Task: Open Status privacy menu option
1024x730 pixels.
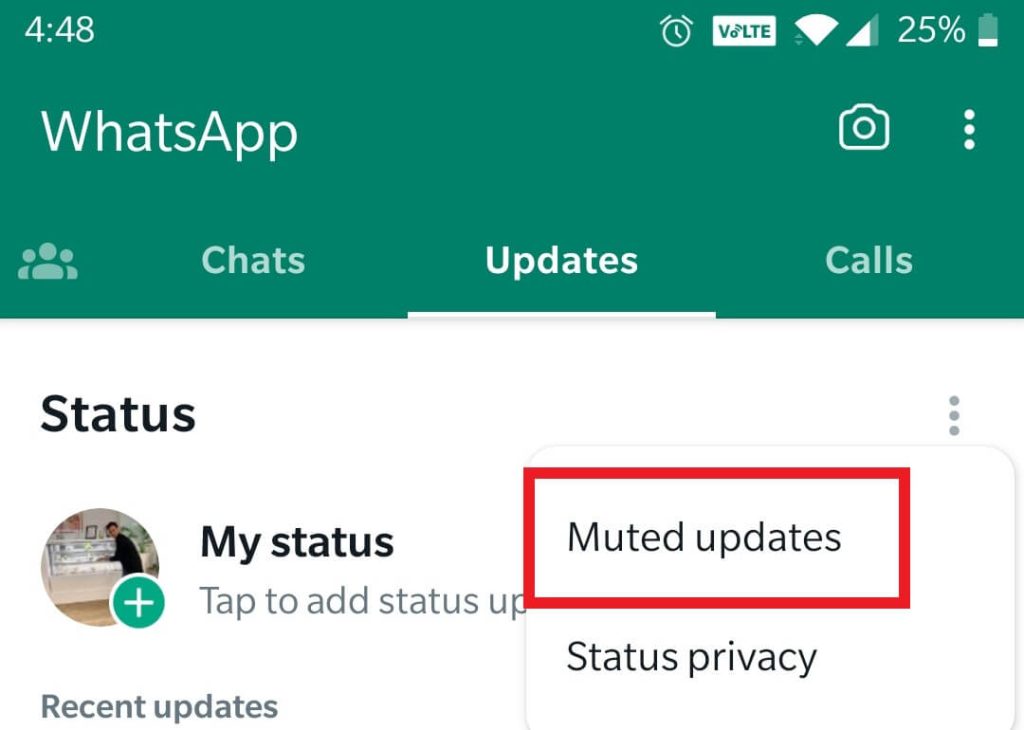Action: [x=692, y=657]
